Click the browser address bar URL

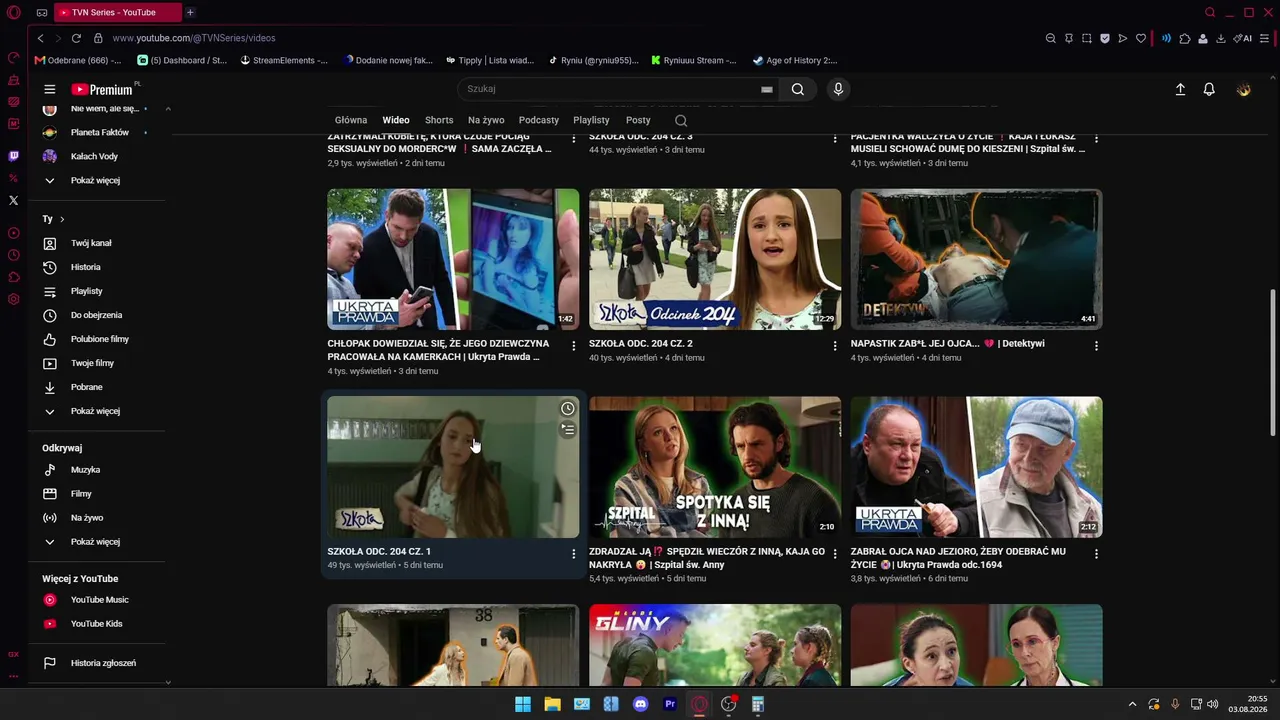[x=194, y=38]
